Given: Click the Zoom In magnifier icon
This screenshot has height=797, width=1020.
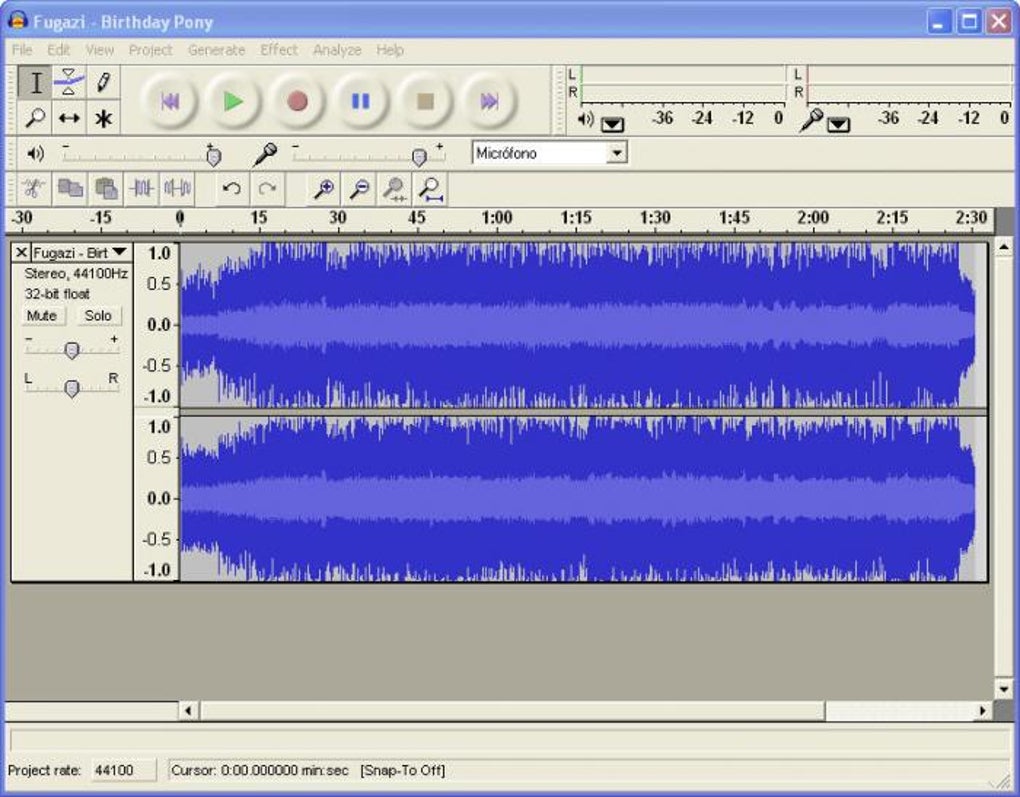Looking at the screenshot, I should [324, 188].
